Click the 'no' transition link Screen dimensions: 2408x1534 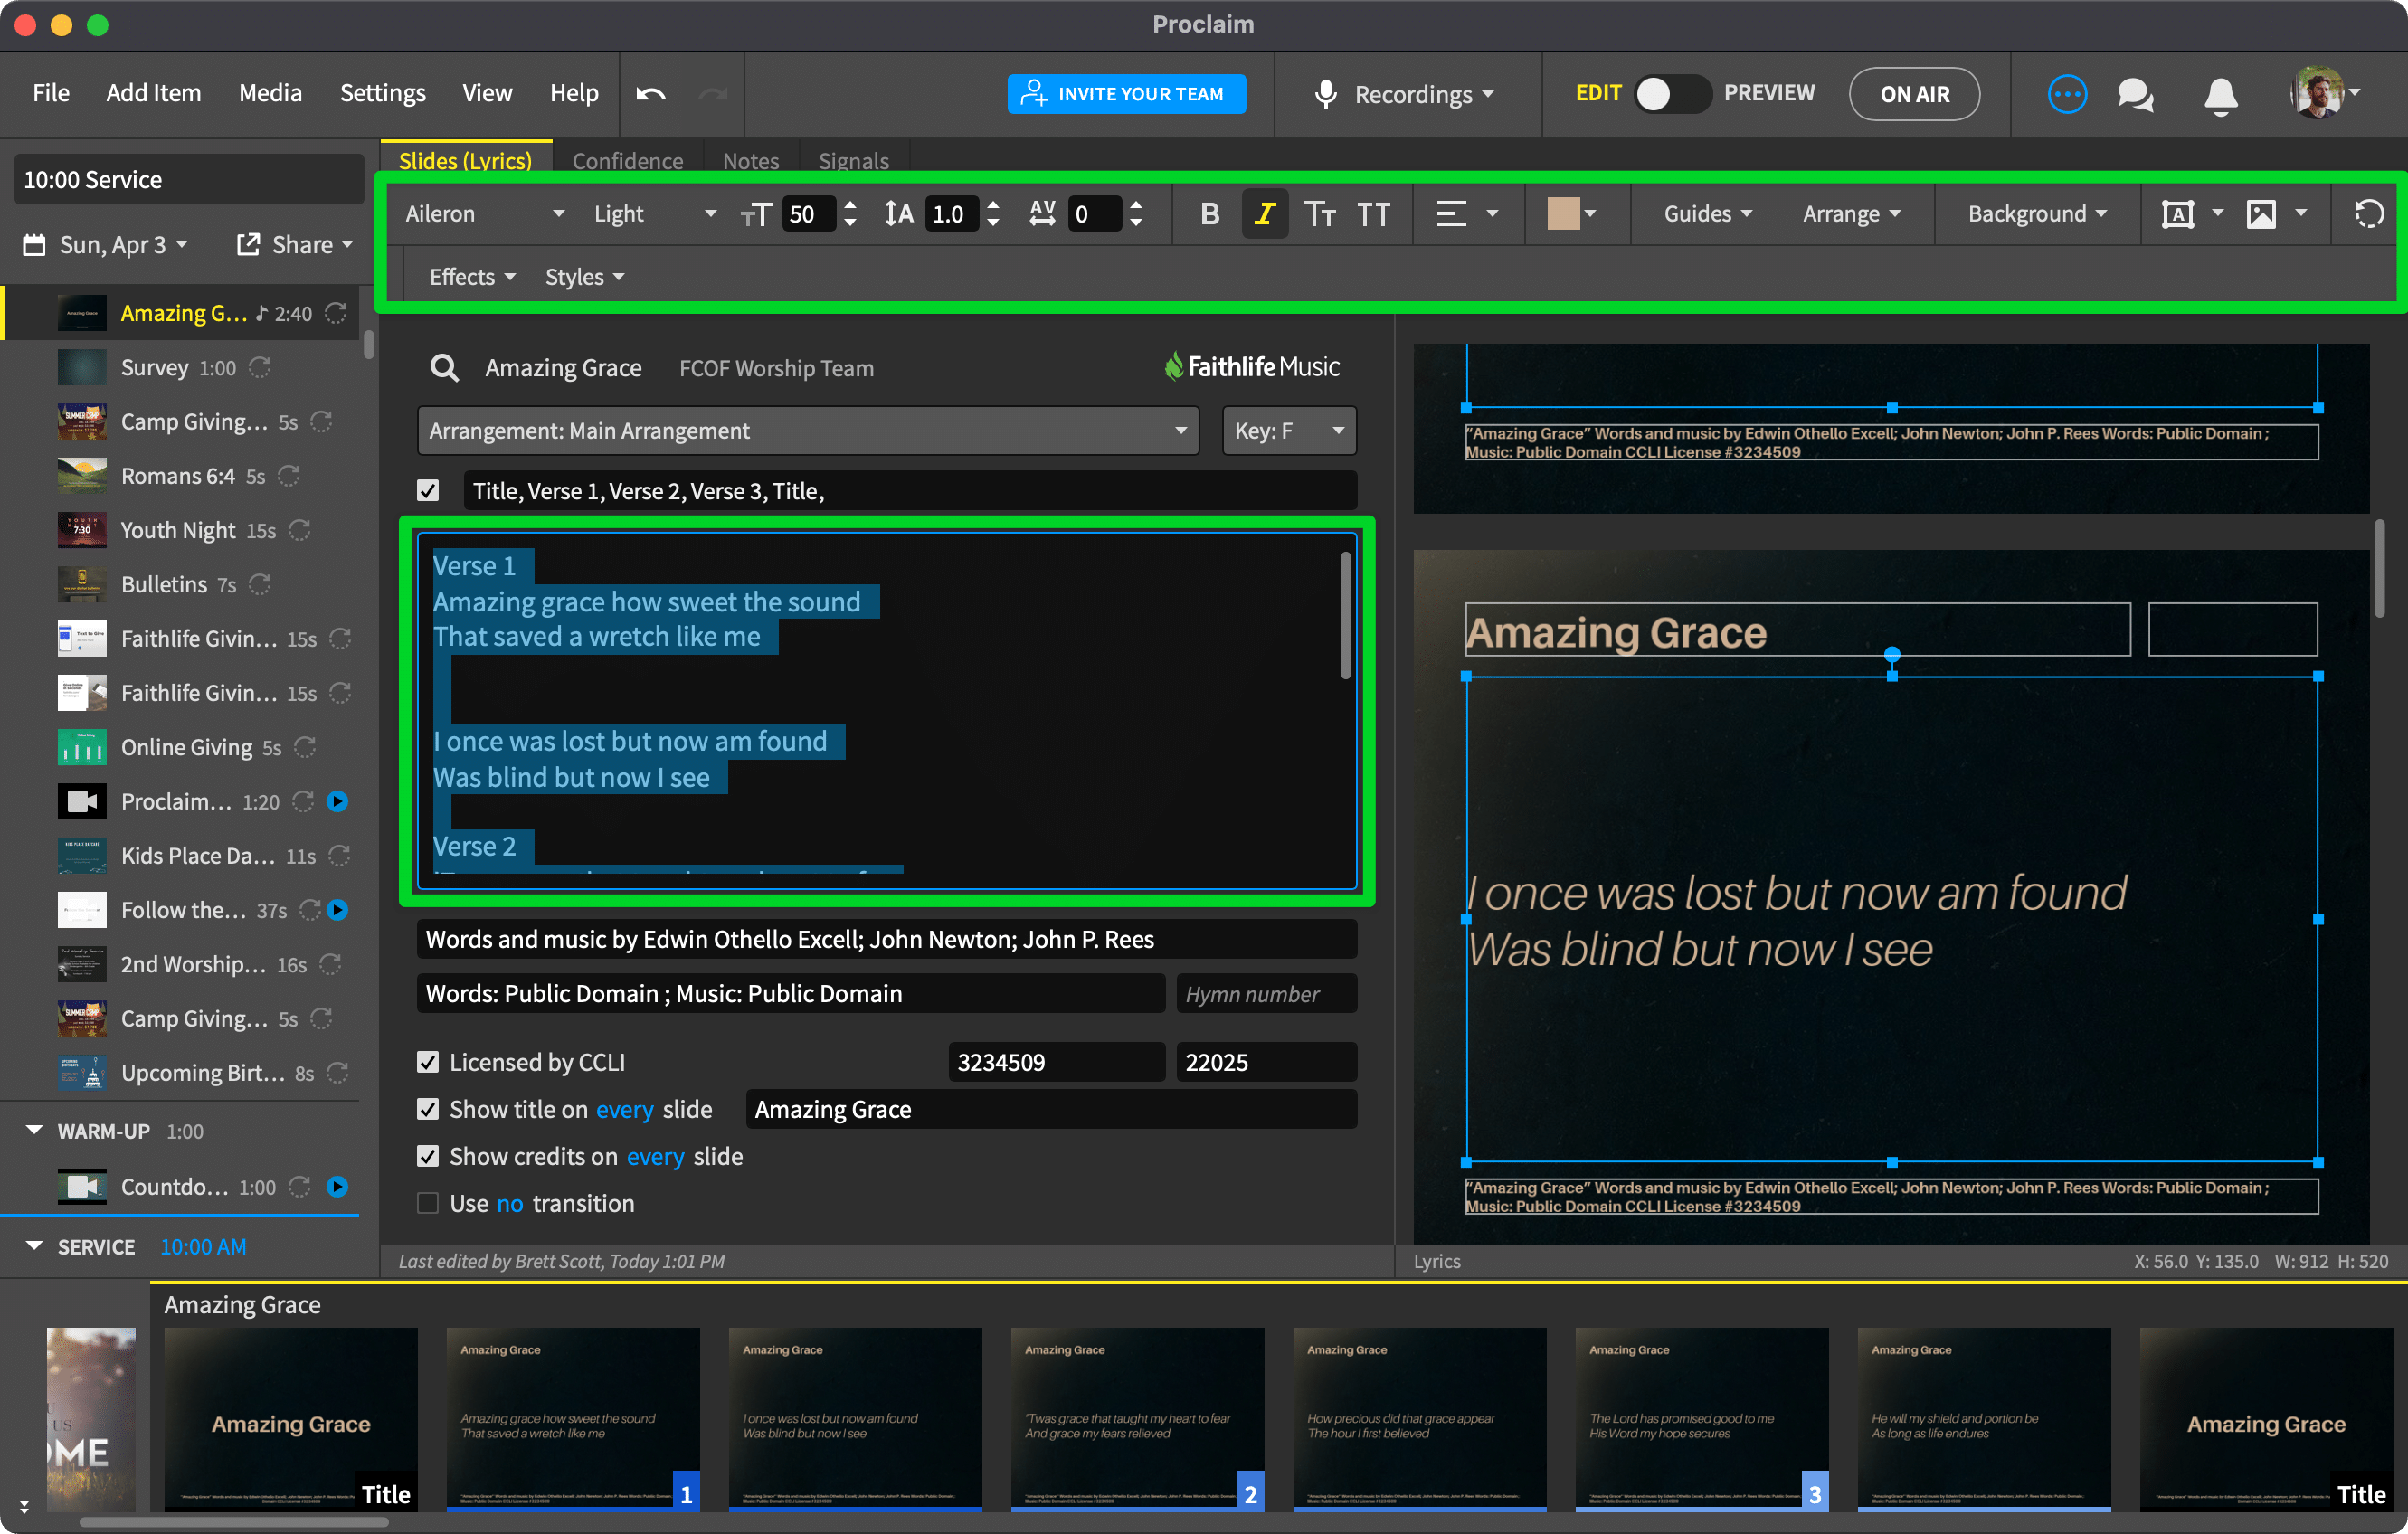(x=509, y=1203)
